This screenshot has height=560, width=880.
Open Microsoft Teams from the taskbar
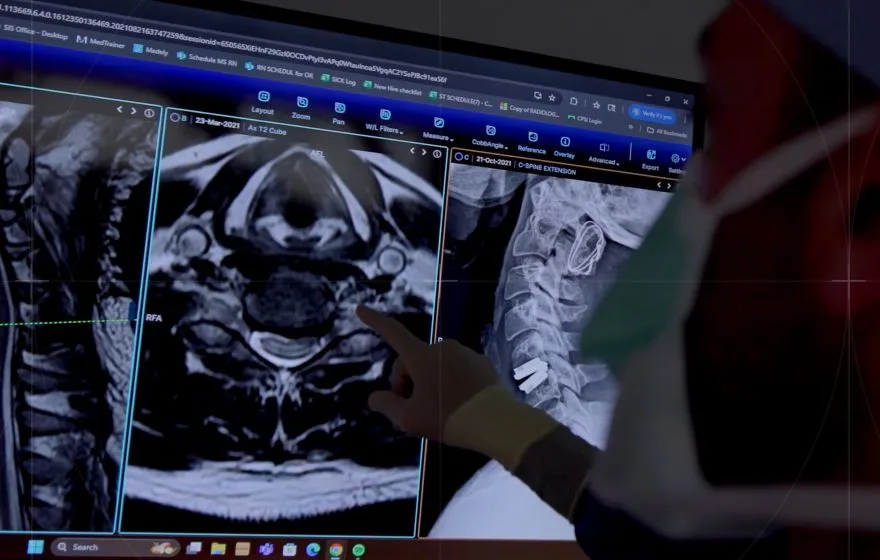pos(266,549)
